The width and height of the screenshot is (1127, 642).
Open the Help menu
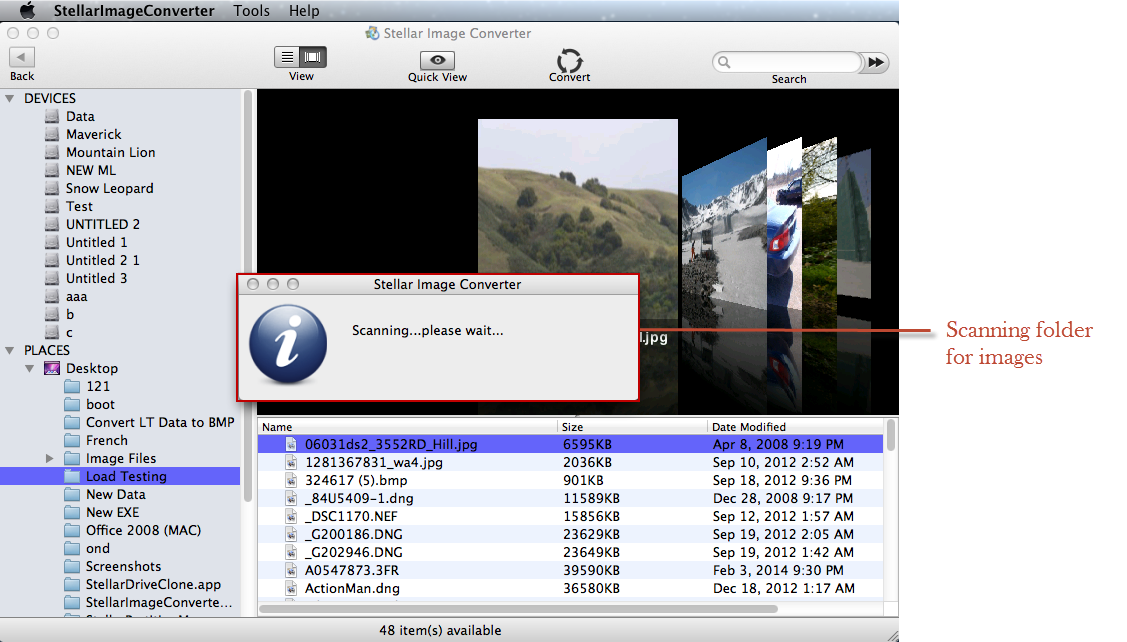pos(304,11)
